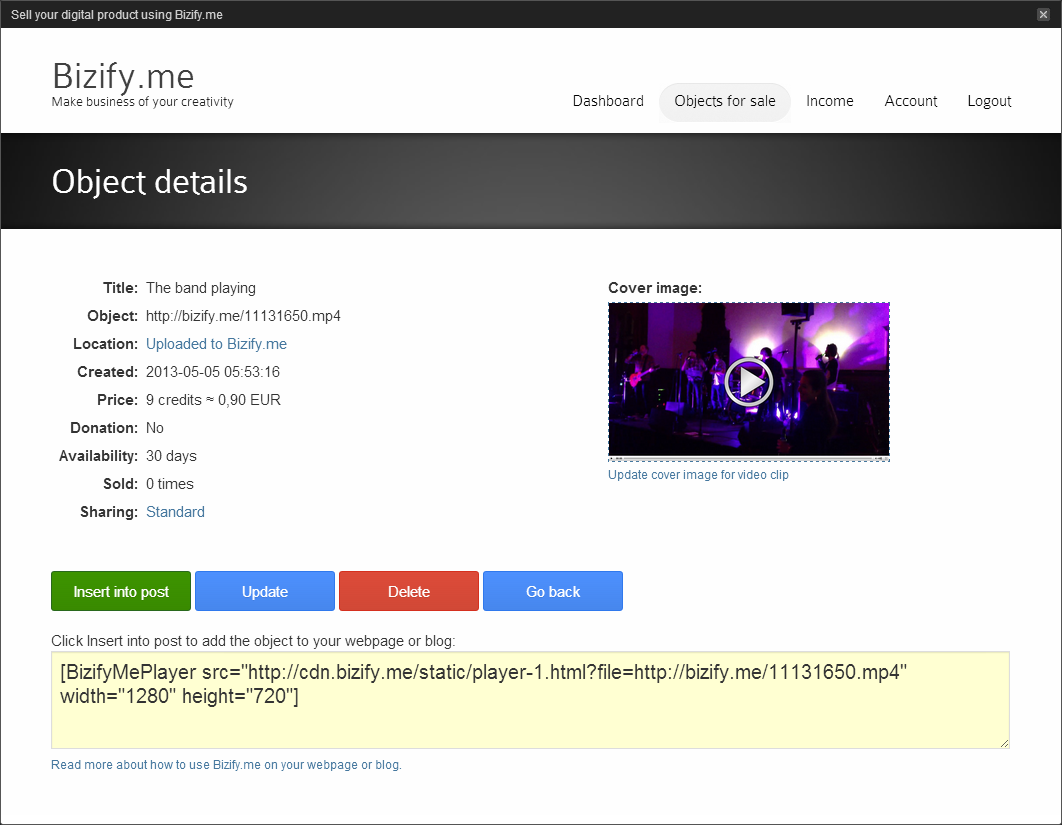Click the title text The band playing
Viewport: 1062px width, 825px height.
(x=201, y=288)
